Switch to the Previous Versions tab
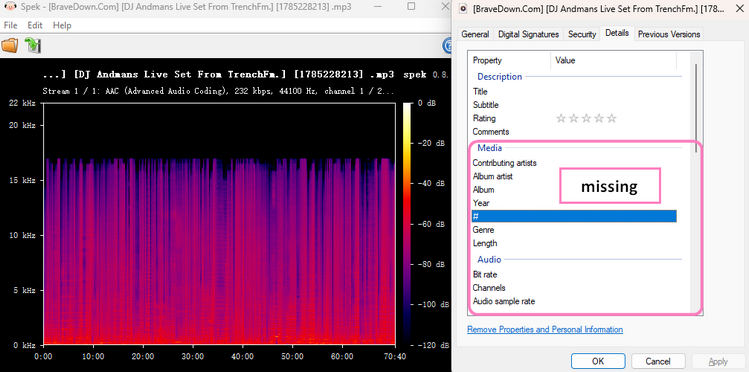 coord(669,34)
